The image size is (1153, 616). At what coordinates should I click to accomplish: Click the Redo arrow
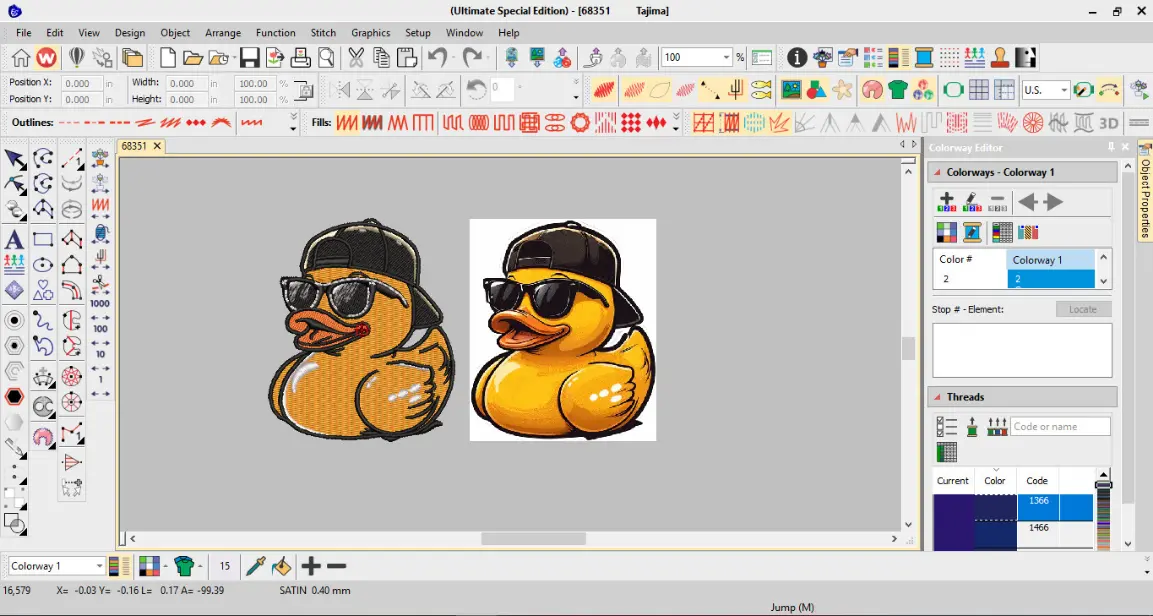coord(472,57)
